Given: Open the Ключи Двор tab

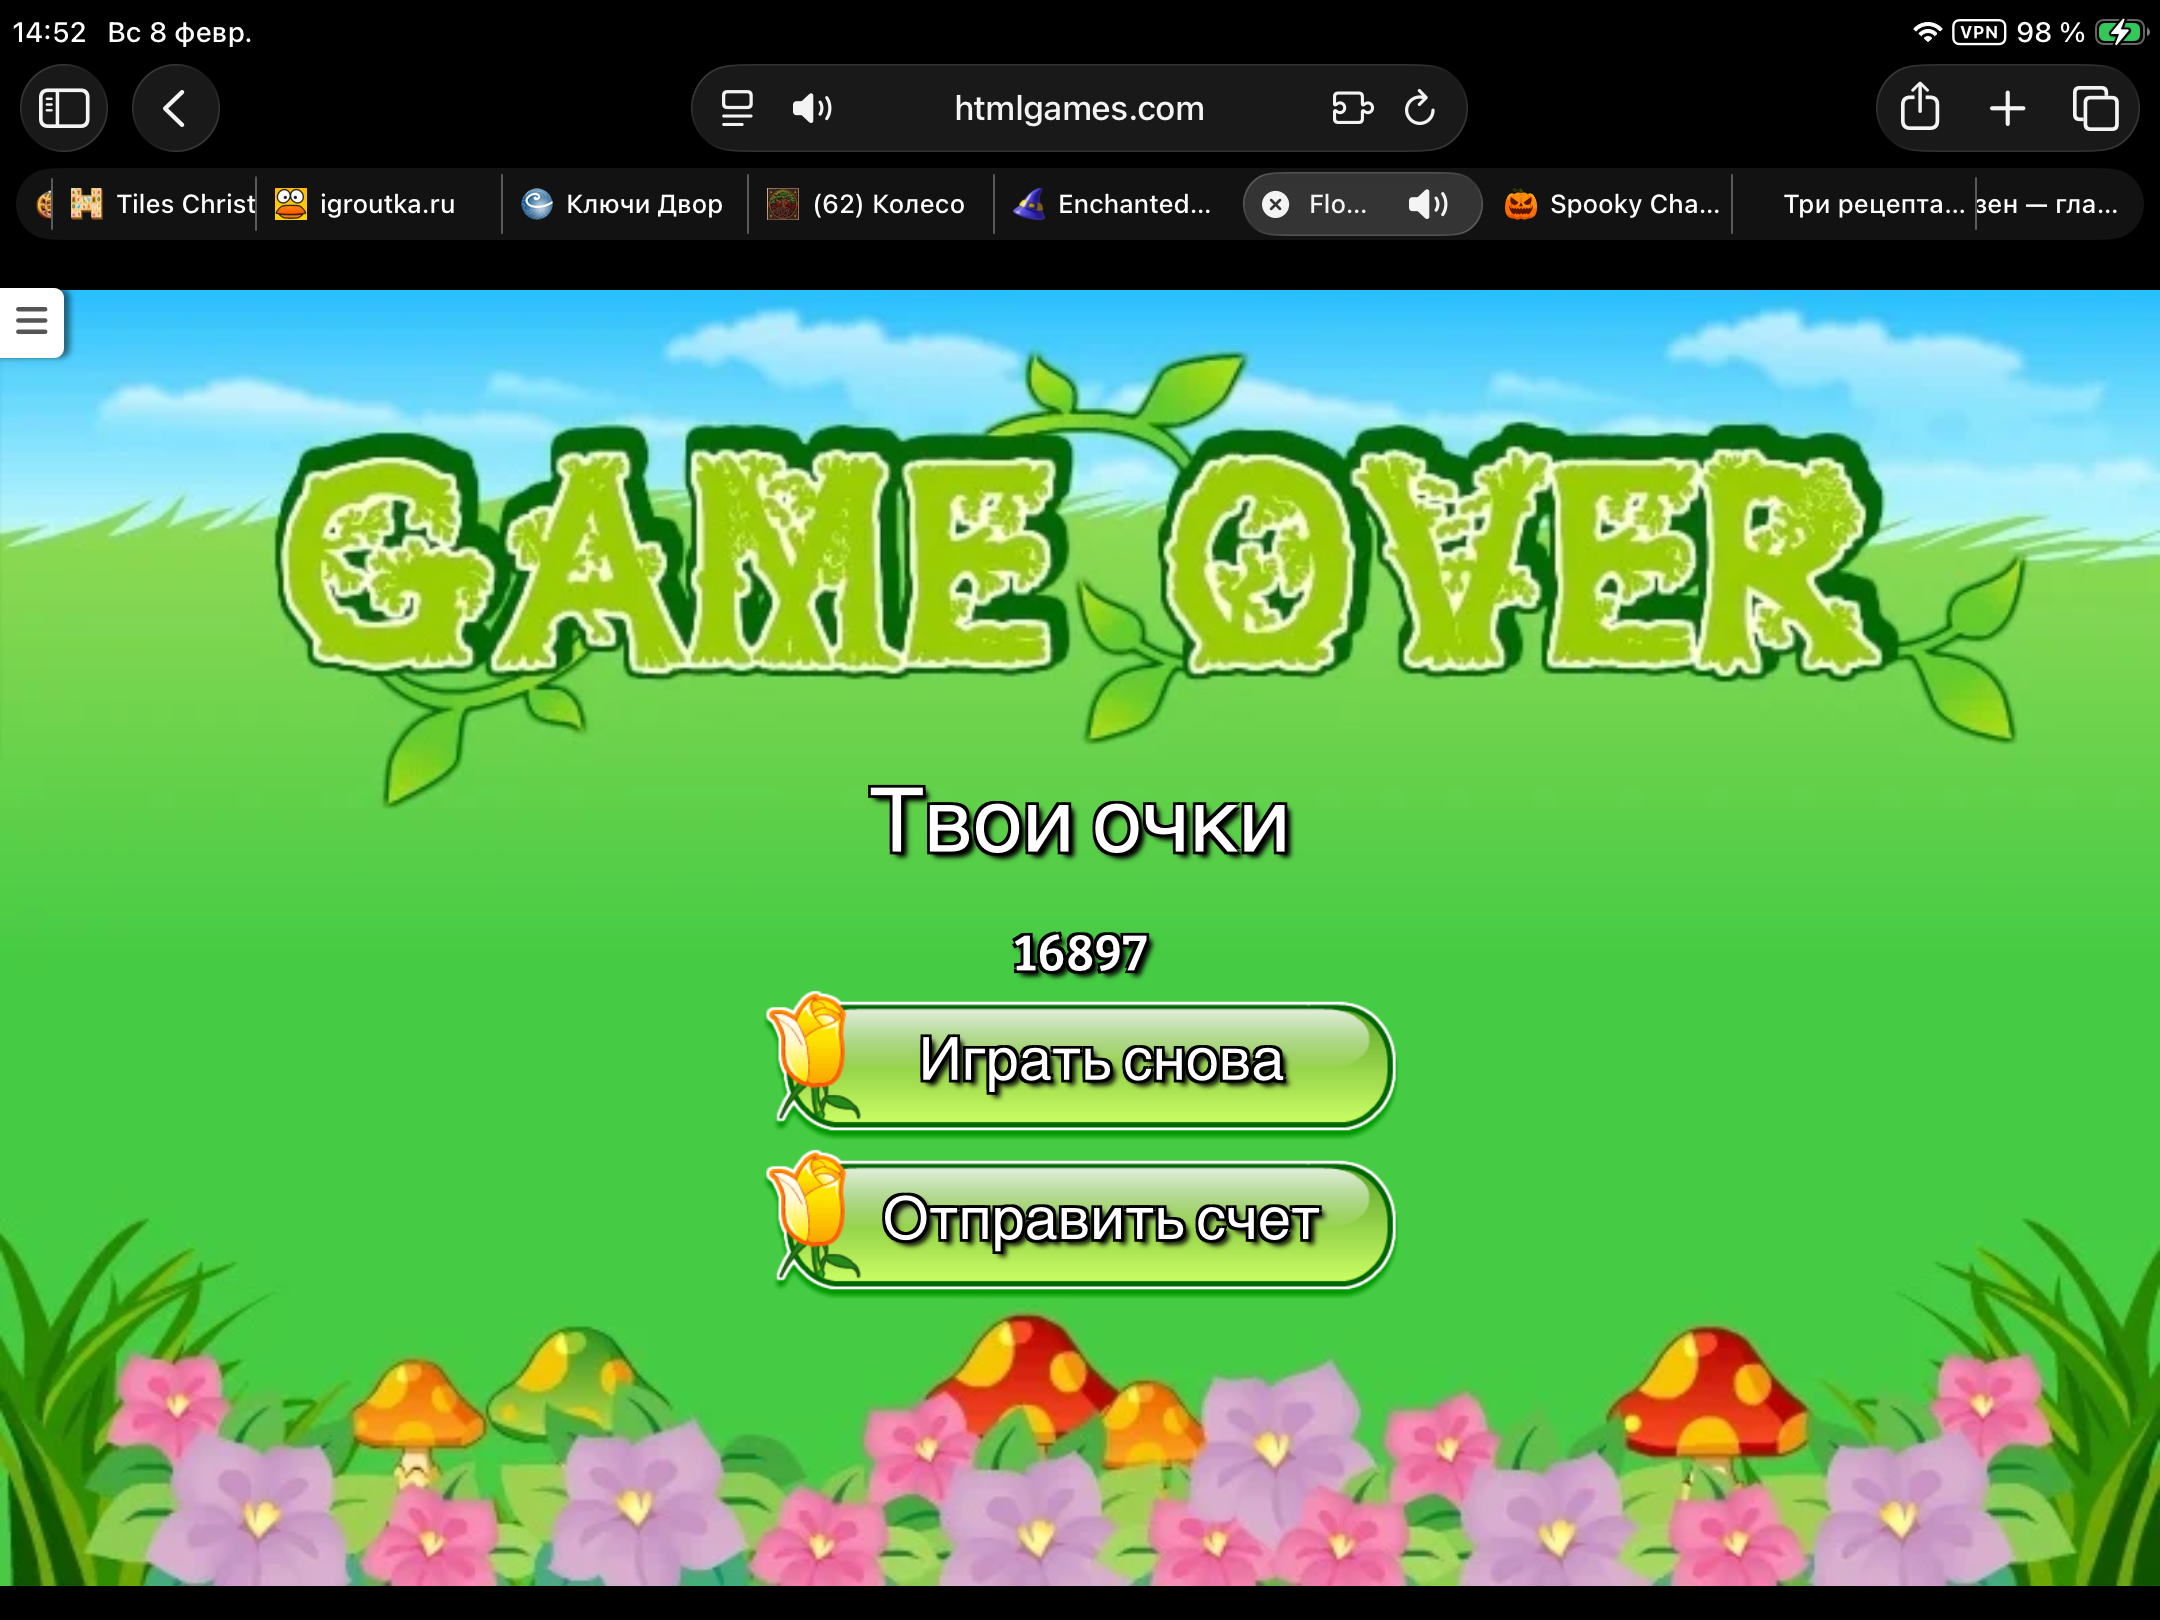Looking at the screenshot, I should pos(643,204).
